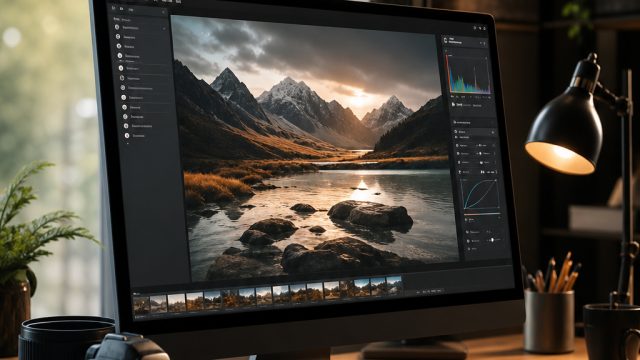640x360 pixels.
Task: Open the dropdown field directly above the adjustment rows
Action: pyautogui.click(x=475, y=132)
